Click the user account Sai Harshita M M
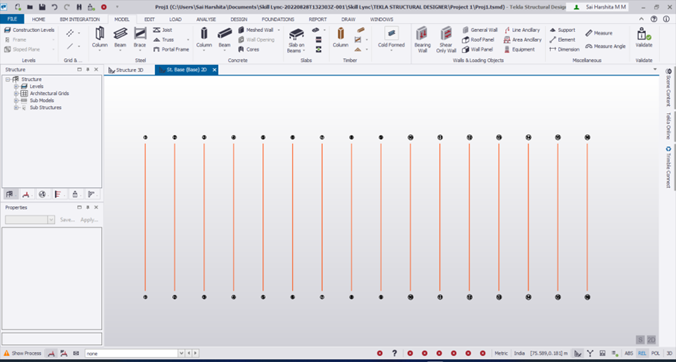 pyautogui.click(x=597, y=7)
